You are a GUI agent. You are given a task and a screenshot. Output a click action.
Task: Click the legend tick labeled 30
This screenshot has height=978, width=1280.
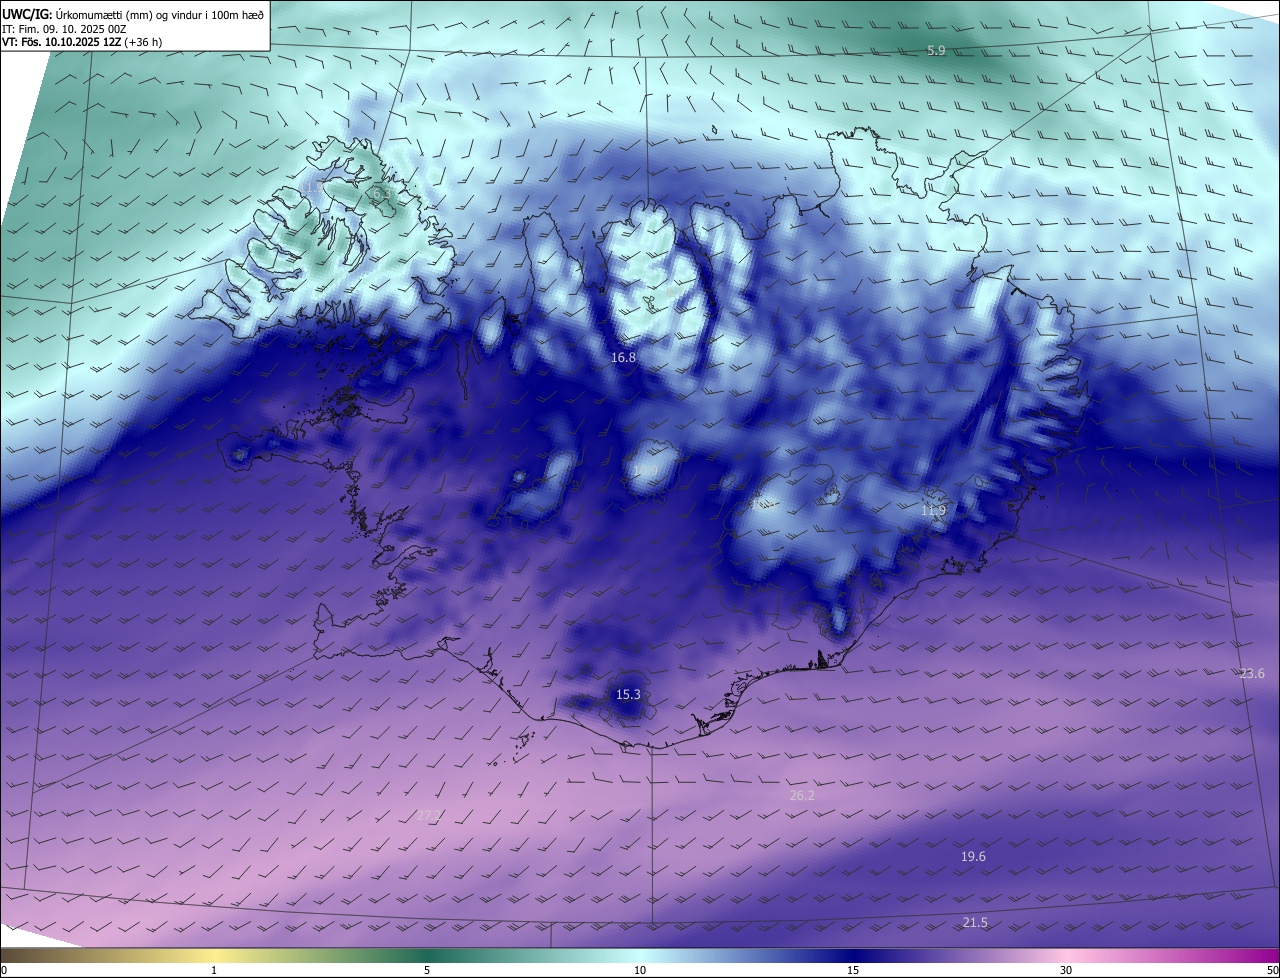pyautogui.click(x=1066, y=970)
